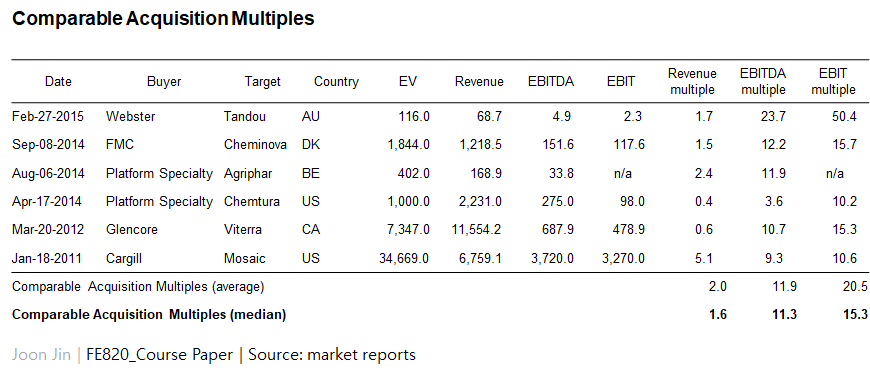This screenshot has width=870, height=374.
Task: Click the Target column header
Action: pos(263,82)
